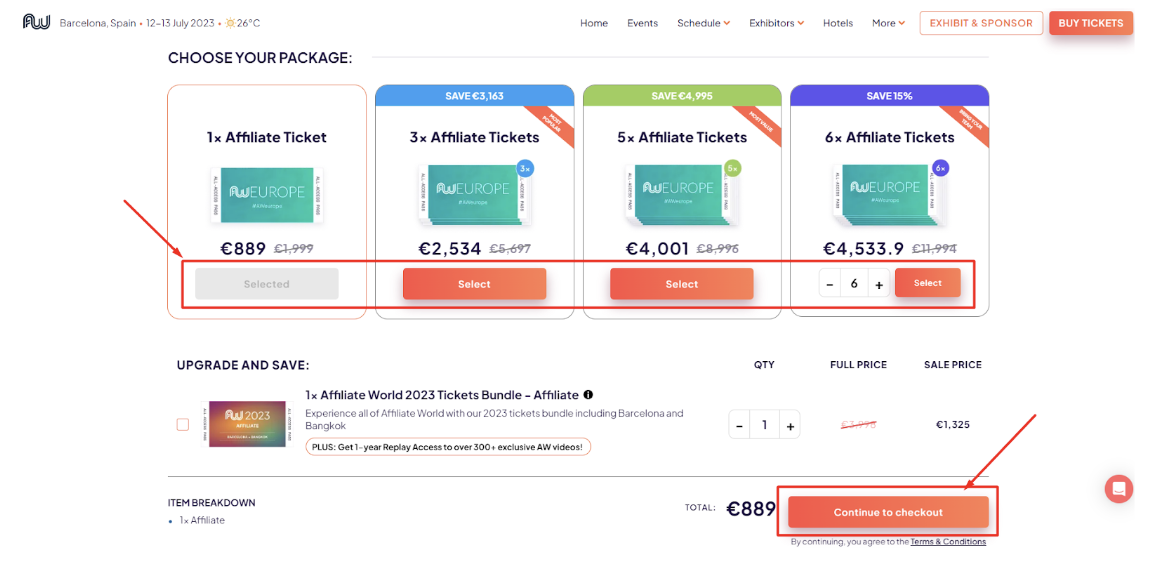
Task: Decrease the bundle upgrade quantity
Action: 739,425
